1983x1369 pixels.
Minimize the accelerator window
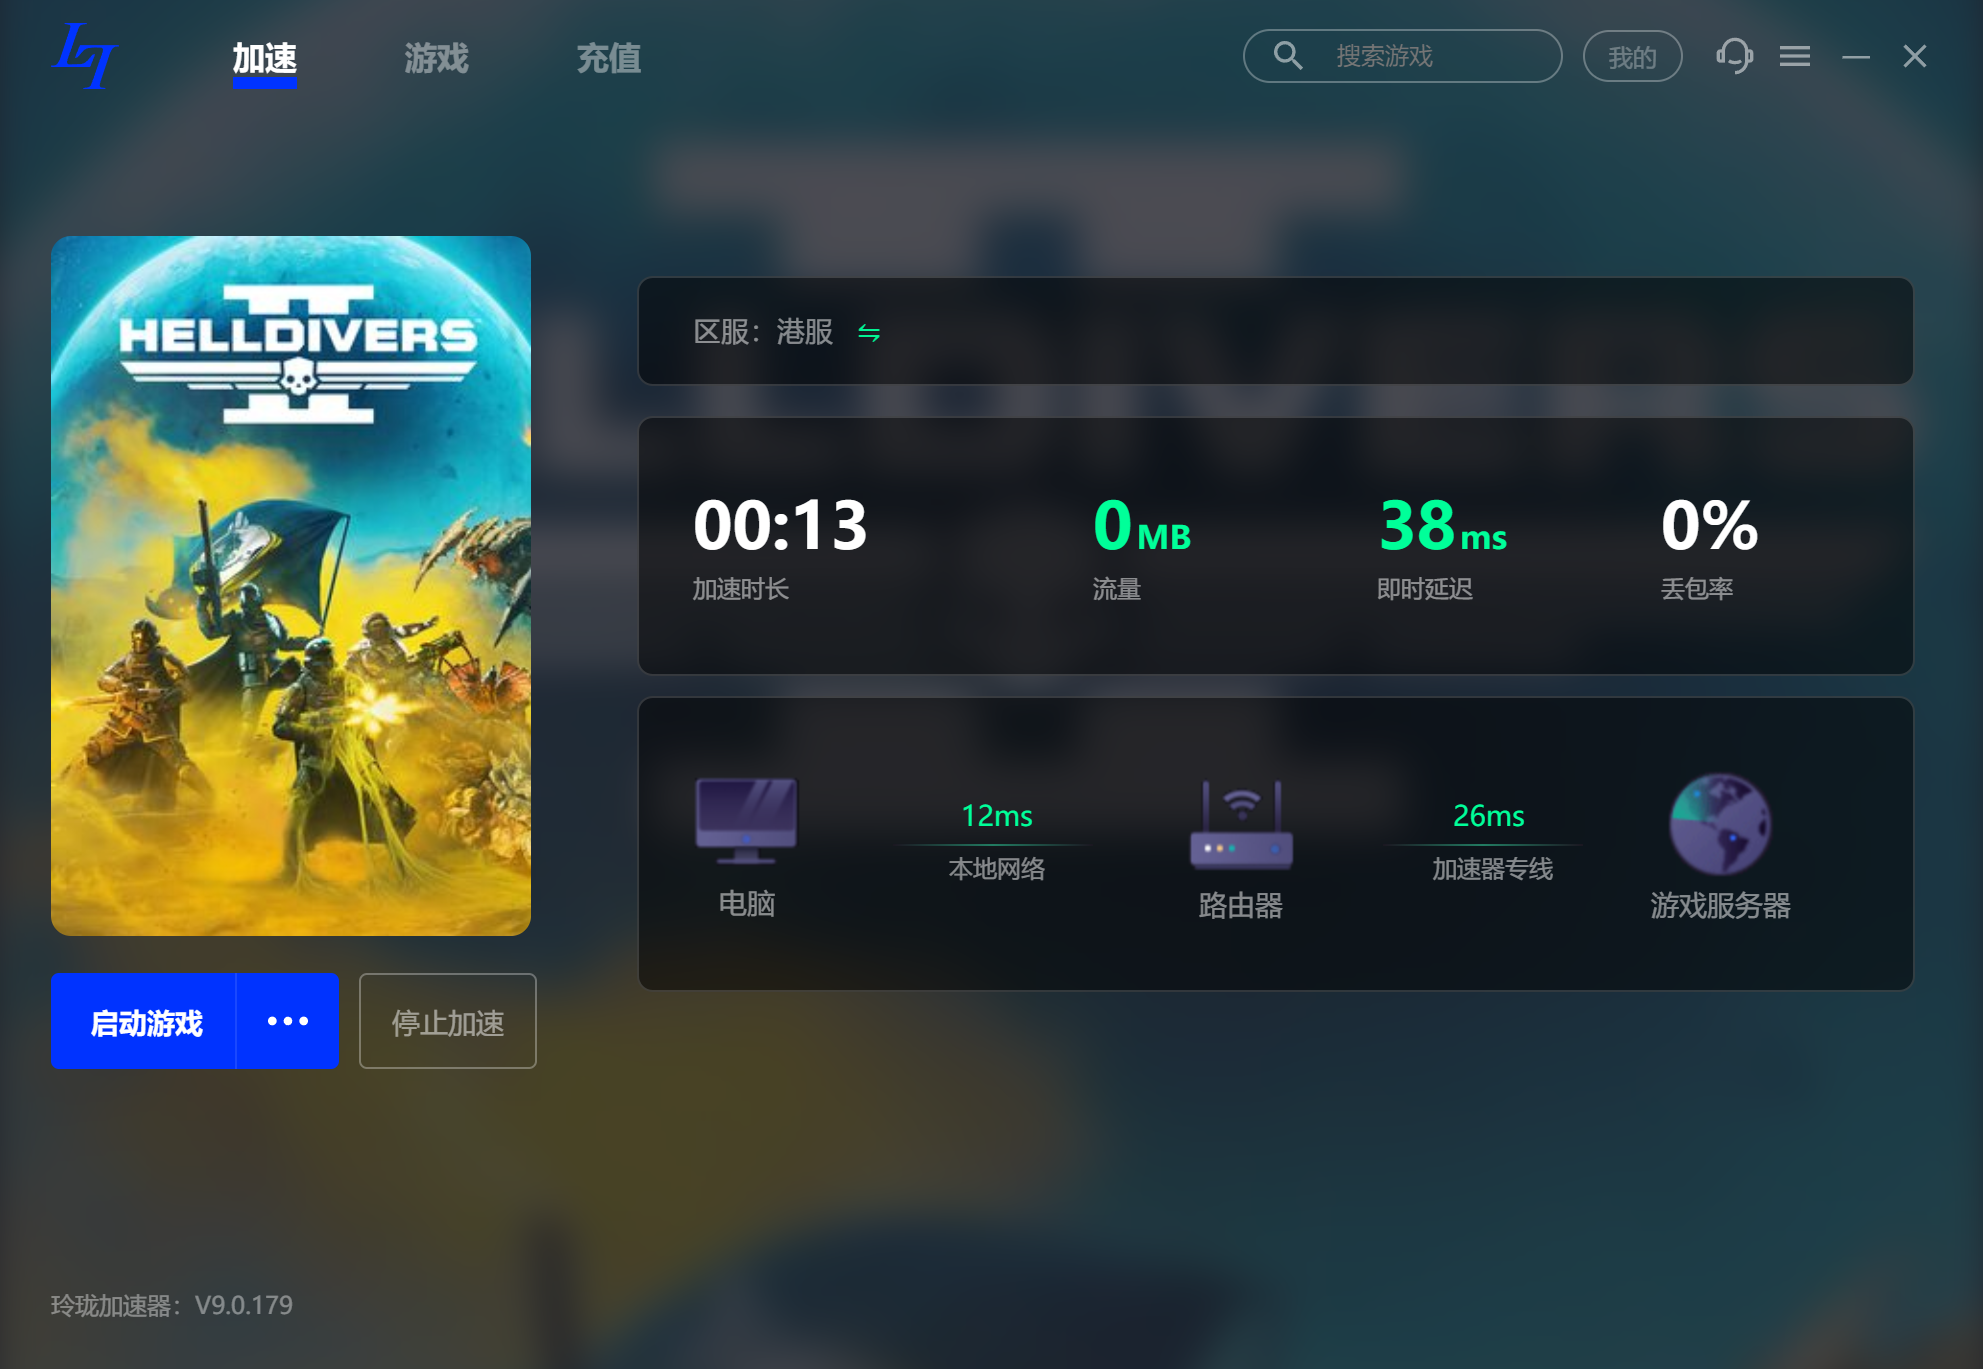1856,57
